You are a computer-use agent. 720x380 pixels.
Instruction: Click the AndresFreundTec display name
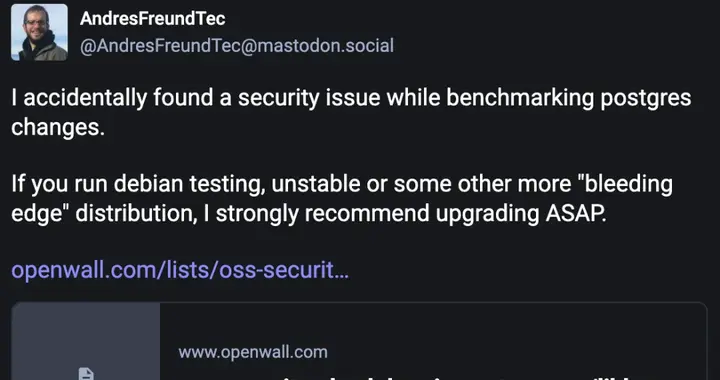(x=152, y=19)
